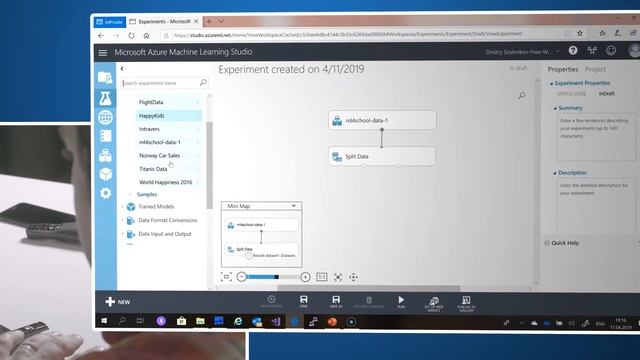Viewport: 640px width, 360px height.
Task: Select the Experiments browser tab
Action: (163, 22)
